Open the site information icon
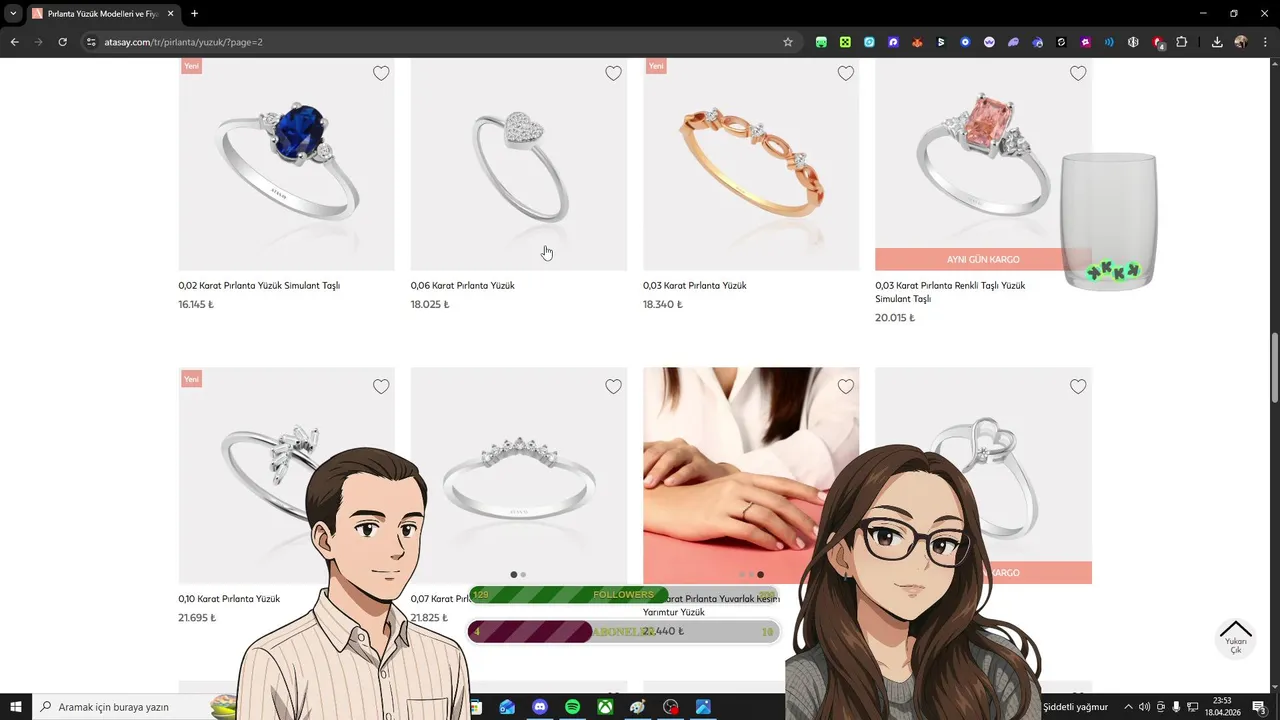 click(91, 42)
